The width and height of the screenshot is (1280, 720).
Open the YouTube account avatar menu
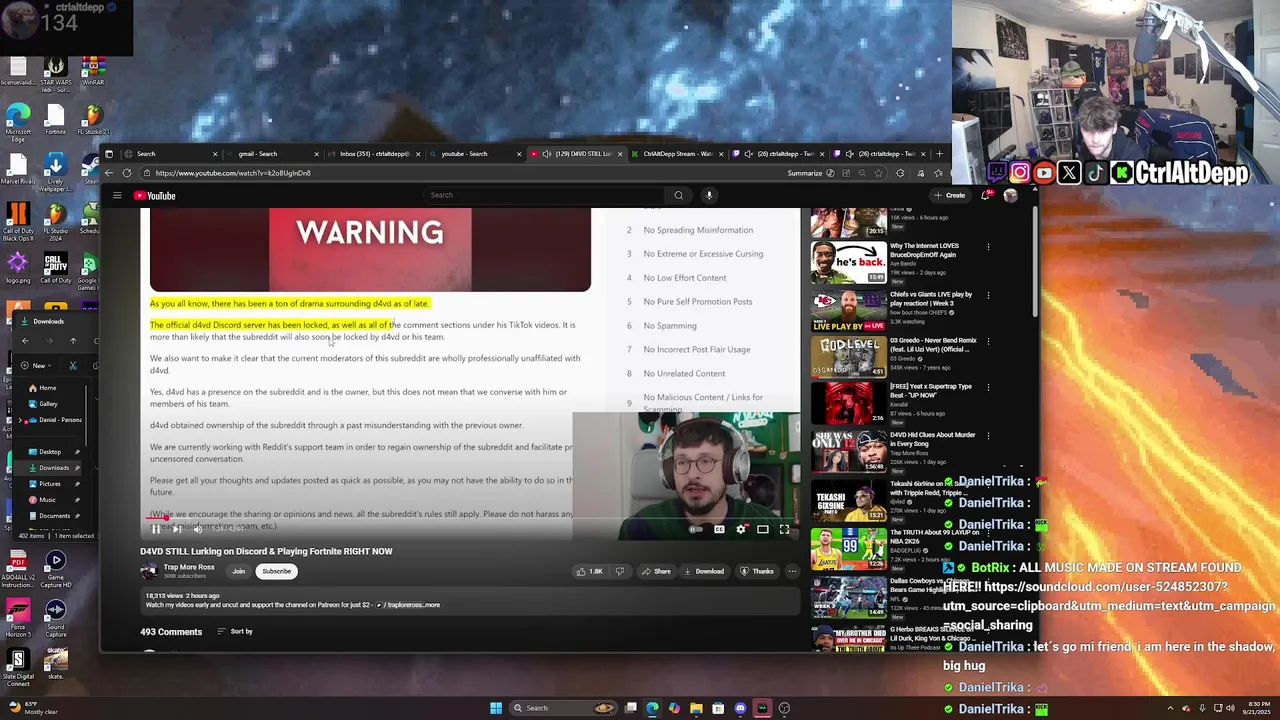(x=1011, y=196)
